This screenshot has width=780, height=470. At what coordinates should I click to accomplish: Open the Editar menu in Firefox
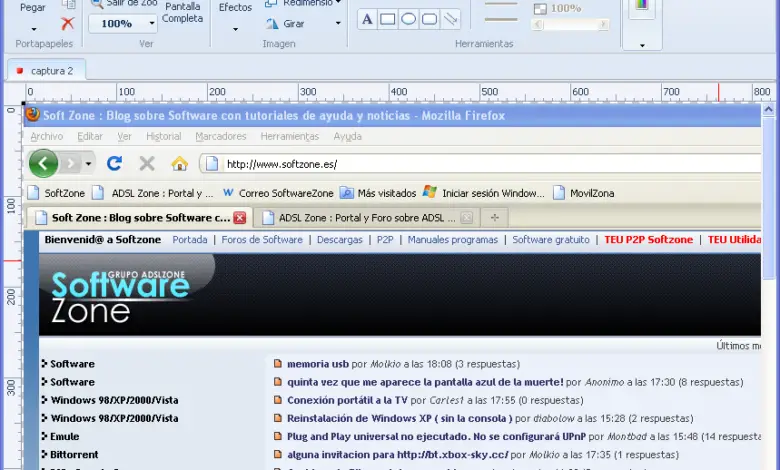[90, 136]
